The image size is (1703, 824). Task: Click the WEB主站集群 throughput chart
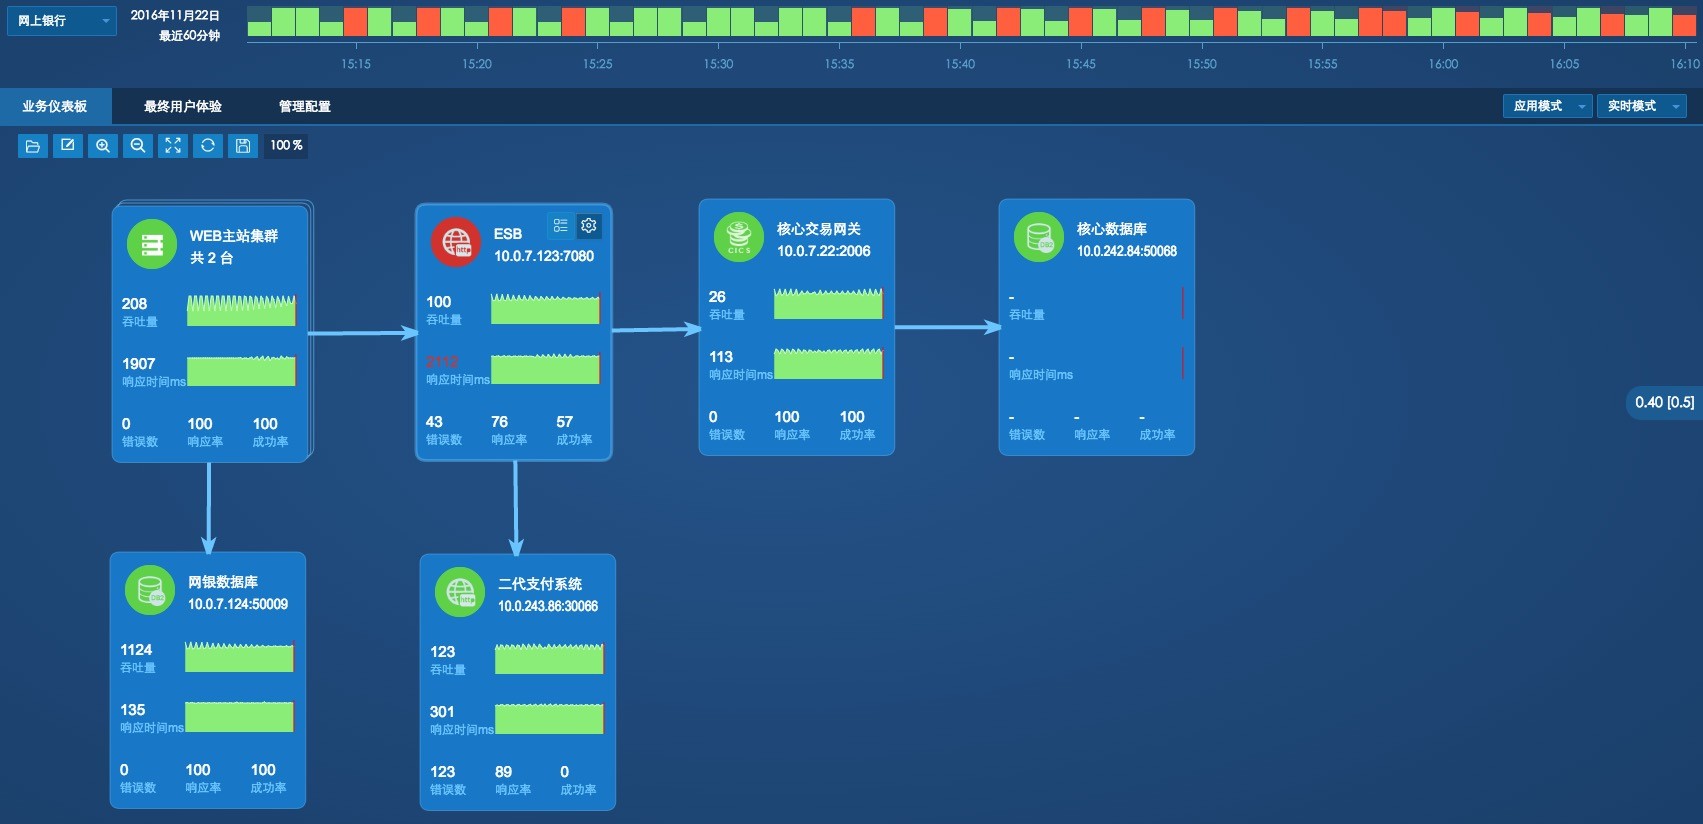tap(242, 310)
